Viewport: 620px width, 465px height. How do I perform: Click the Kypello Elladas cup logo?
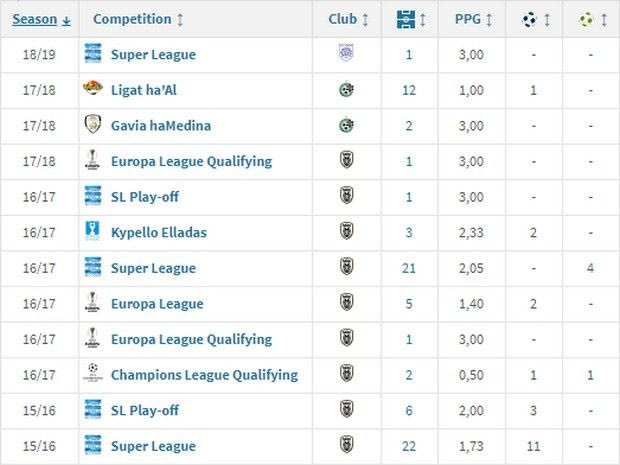93,232
